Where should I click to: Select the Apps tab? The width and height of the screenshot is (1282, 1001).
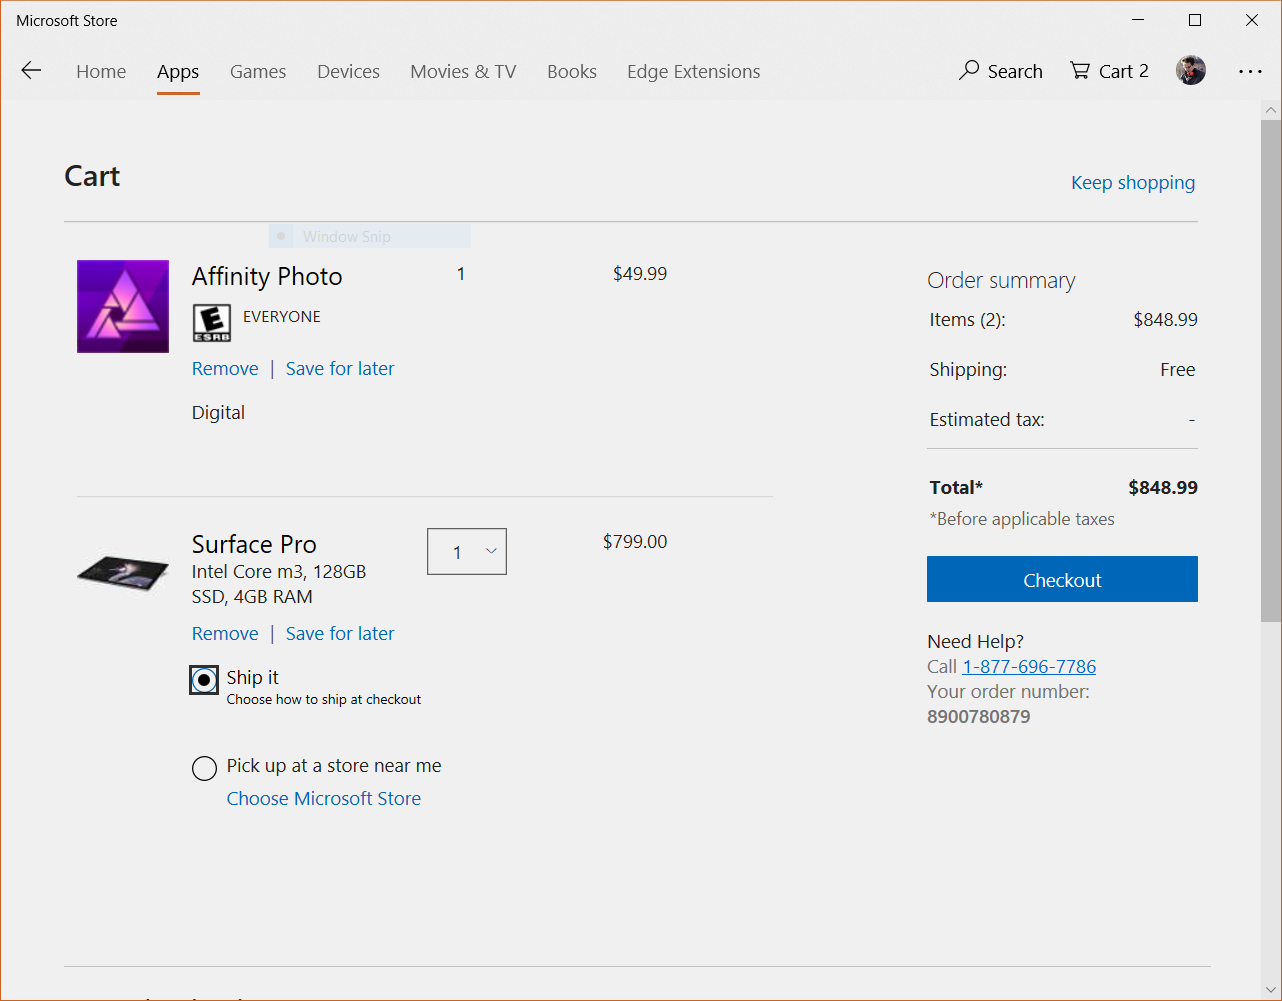(178, 72)
